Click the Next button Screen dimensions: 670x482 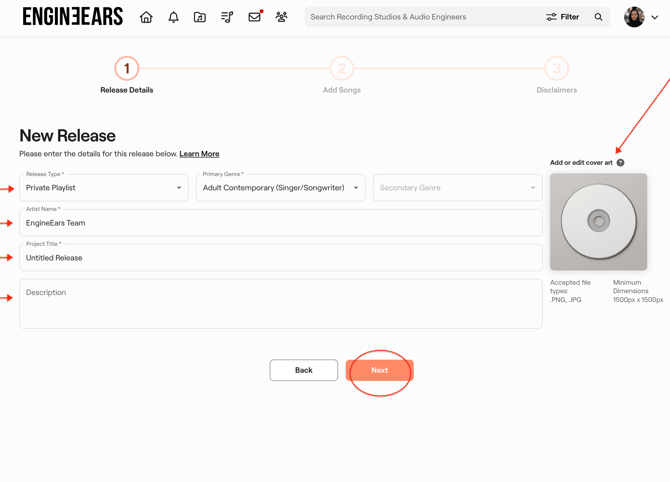379,370
